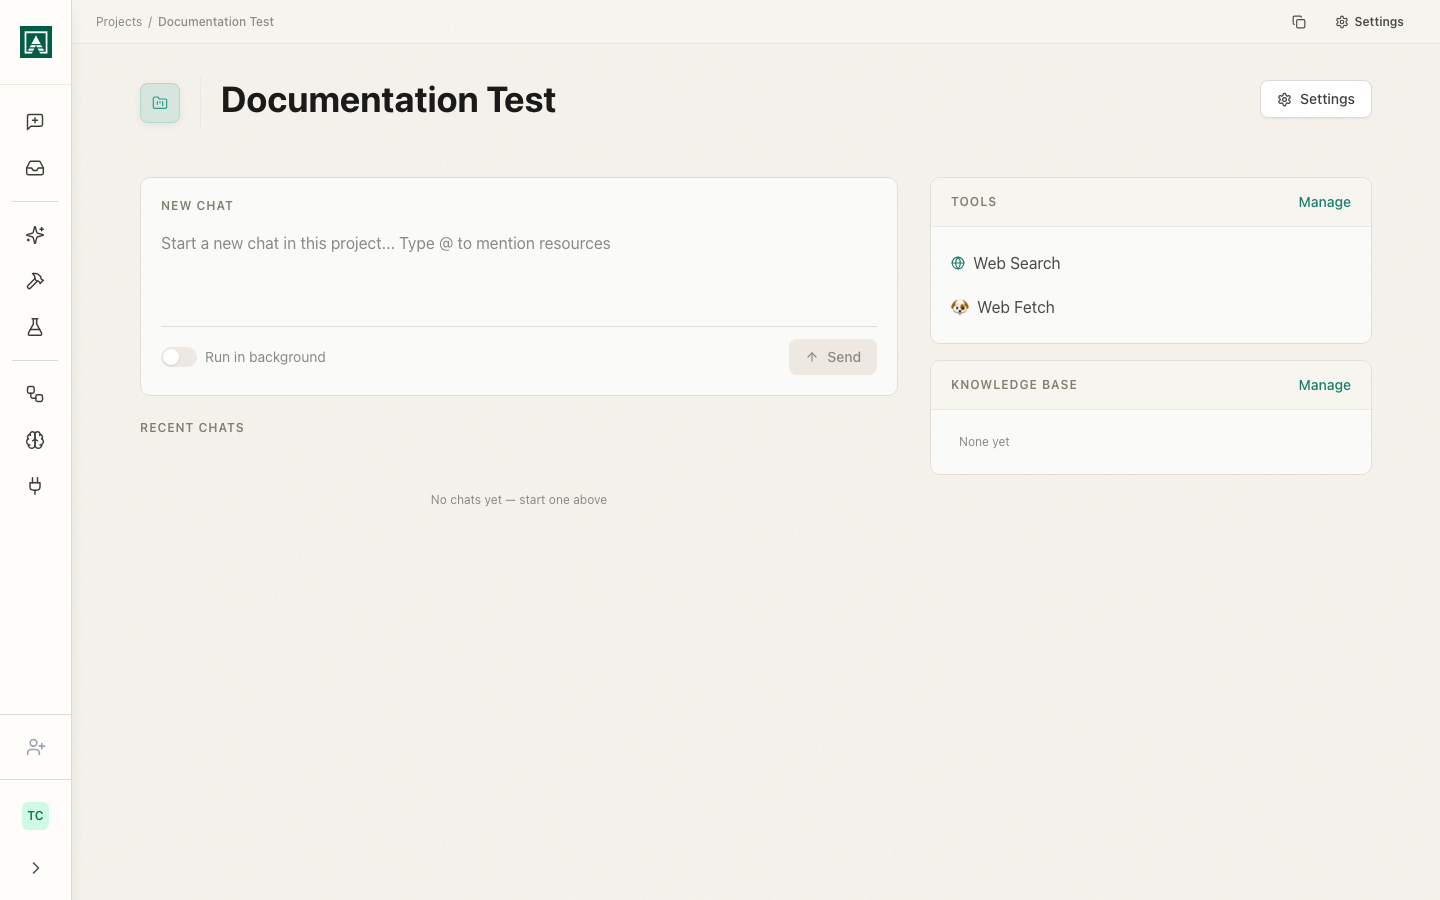The height and width of the screenshot is (900, 1440).
Task: Expand the sidebar with chevron arrow
Action: 35,868
